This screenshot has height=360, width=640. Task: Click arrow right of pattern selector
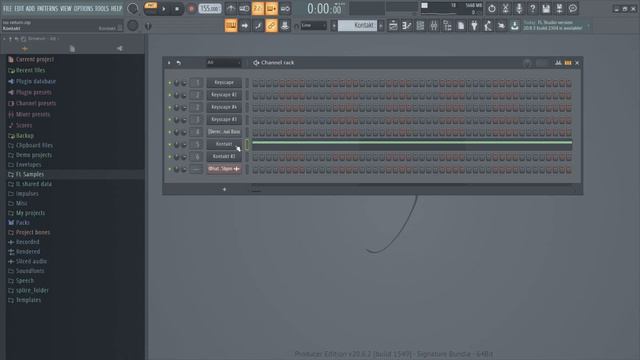[x=381, y=26]
